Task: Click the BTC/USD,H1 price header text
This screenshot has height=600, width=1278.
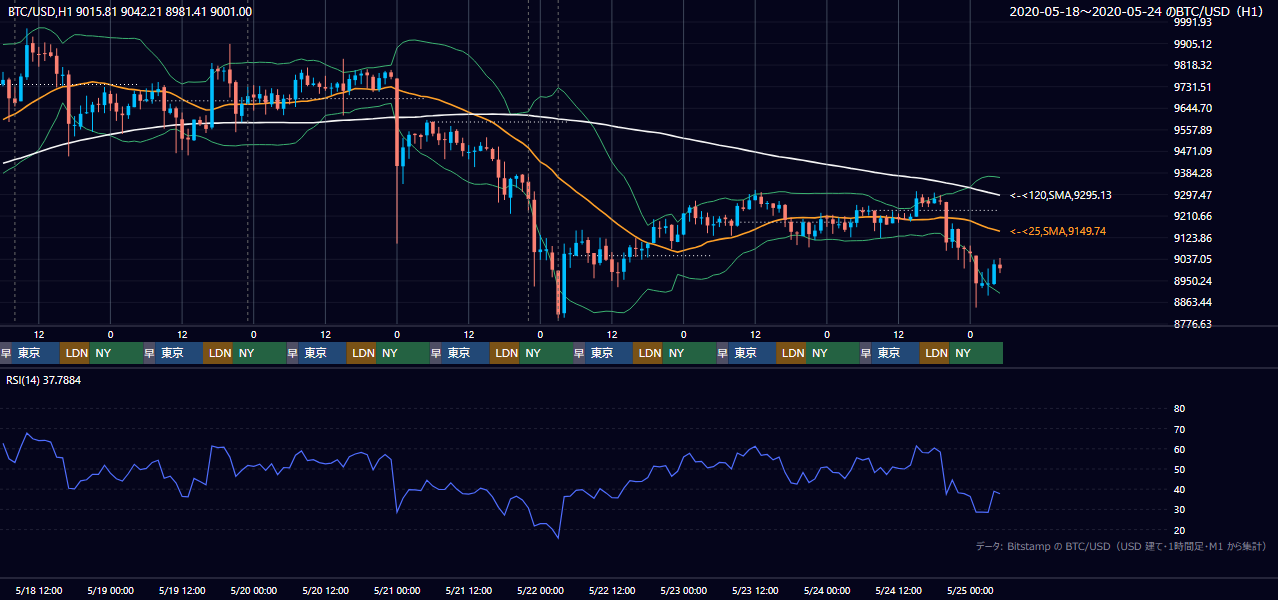Action: (130, 11)
